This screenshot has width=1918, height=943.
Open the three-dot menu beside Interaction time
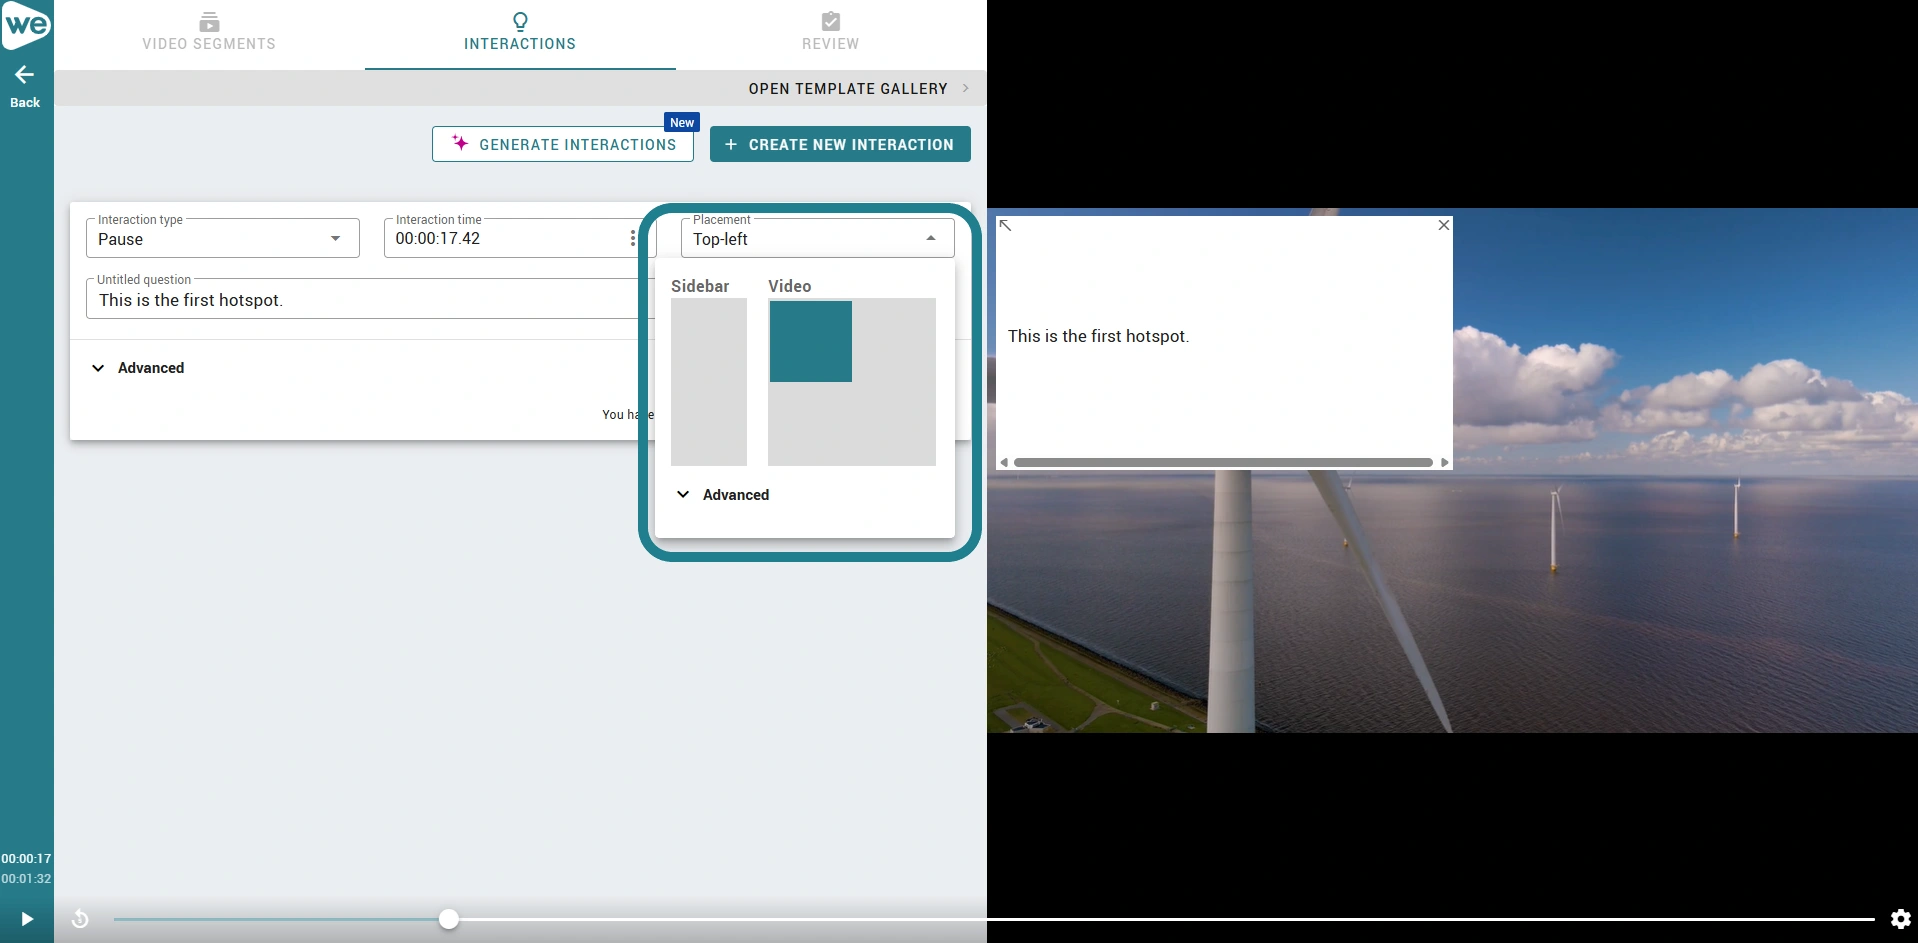633,239
